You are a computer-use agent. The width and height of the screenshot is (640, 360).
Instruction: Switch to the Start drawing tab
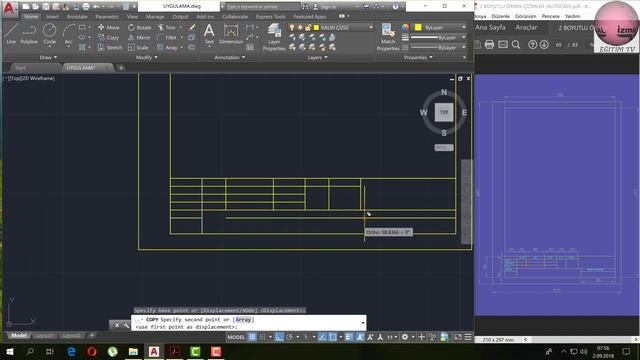pos(20,68)
